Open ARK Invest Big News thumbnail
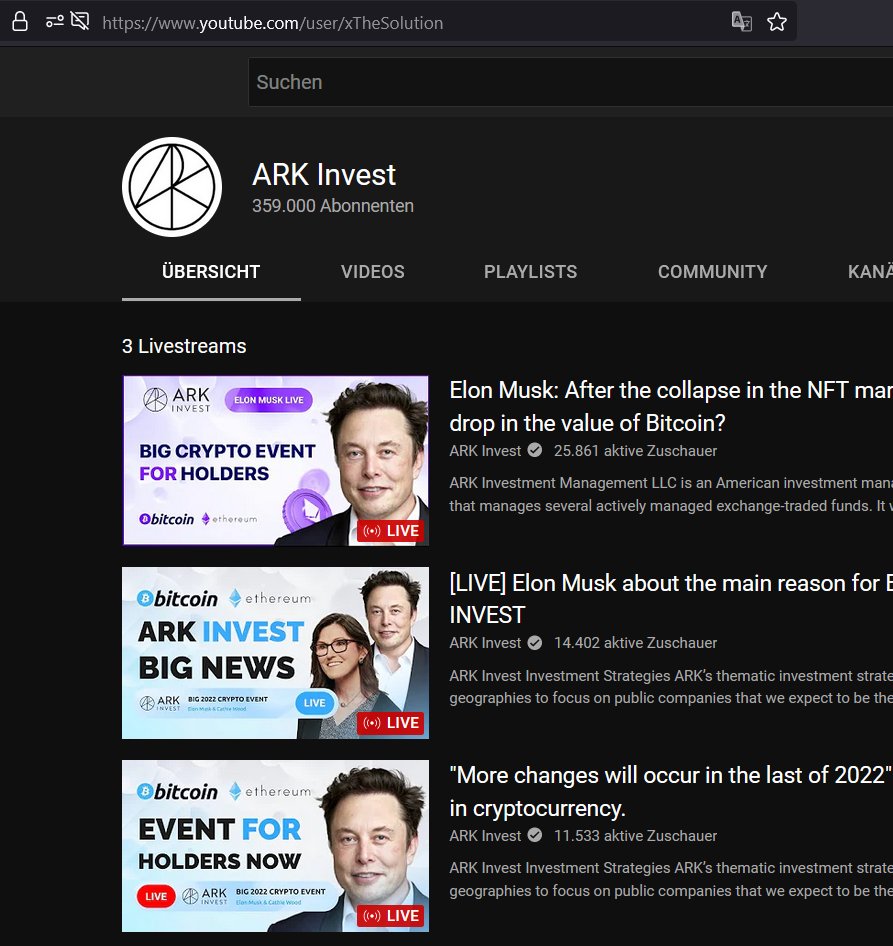The image size is (893, 946). tap(276, 653)
